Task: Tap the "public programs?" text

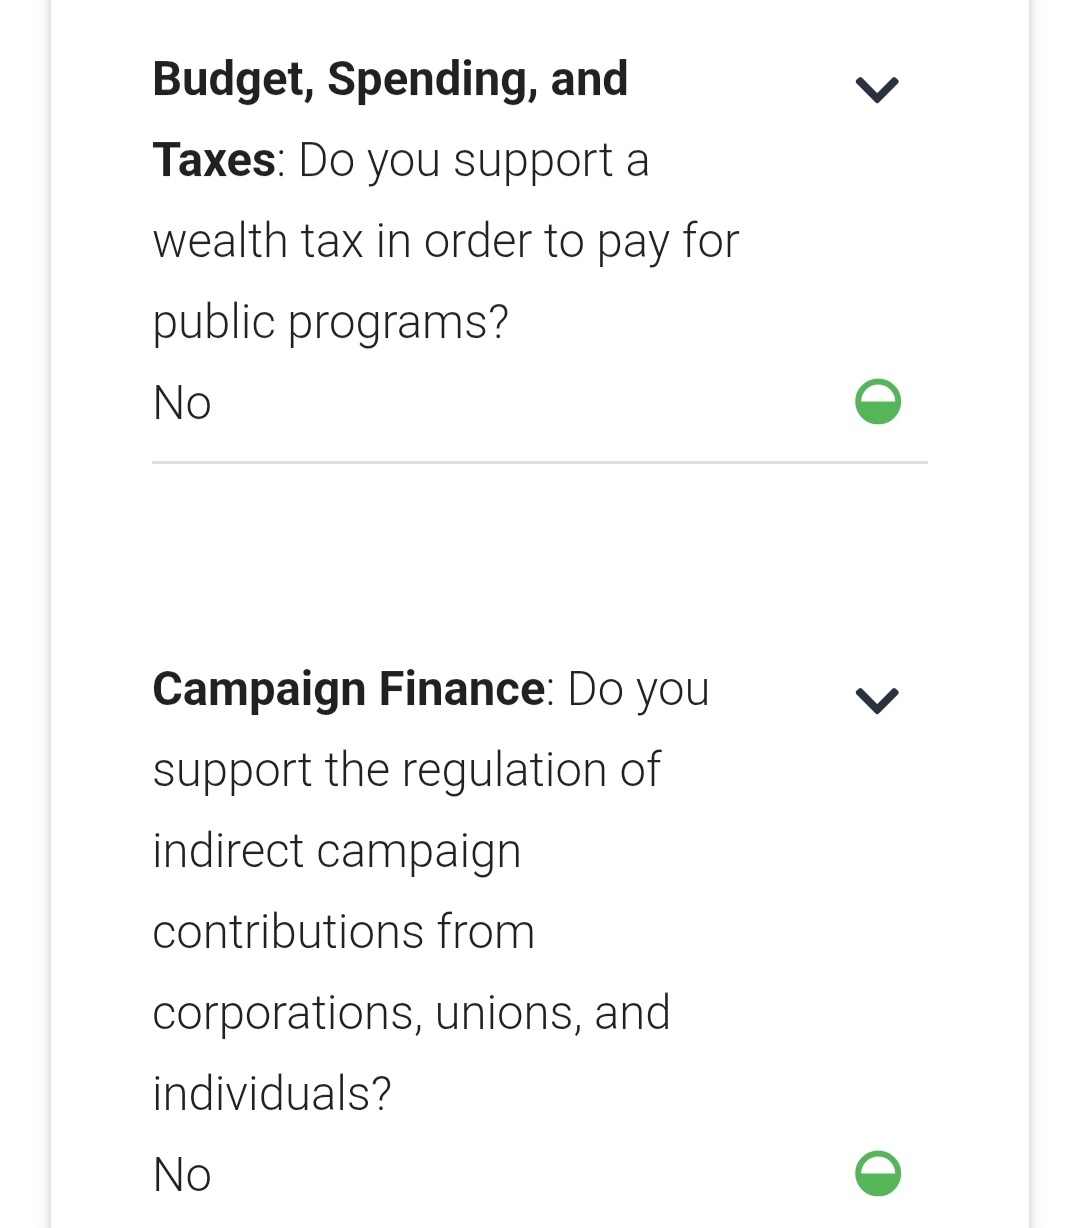Action: (x=330, y=323)
